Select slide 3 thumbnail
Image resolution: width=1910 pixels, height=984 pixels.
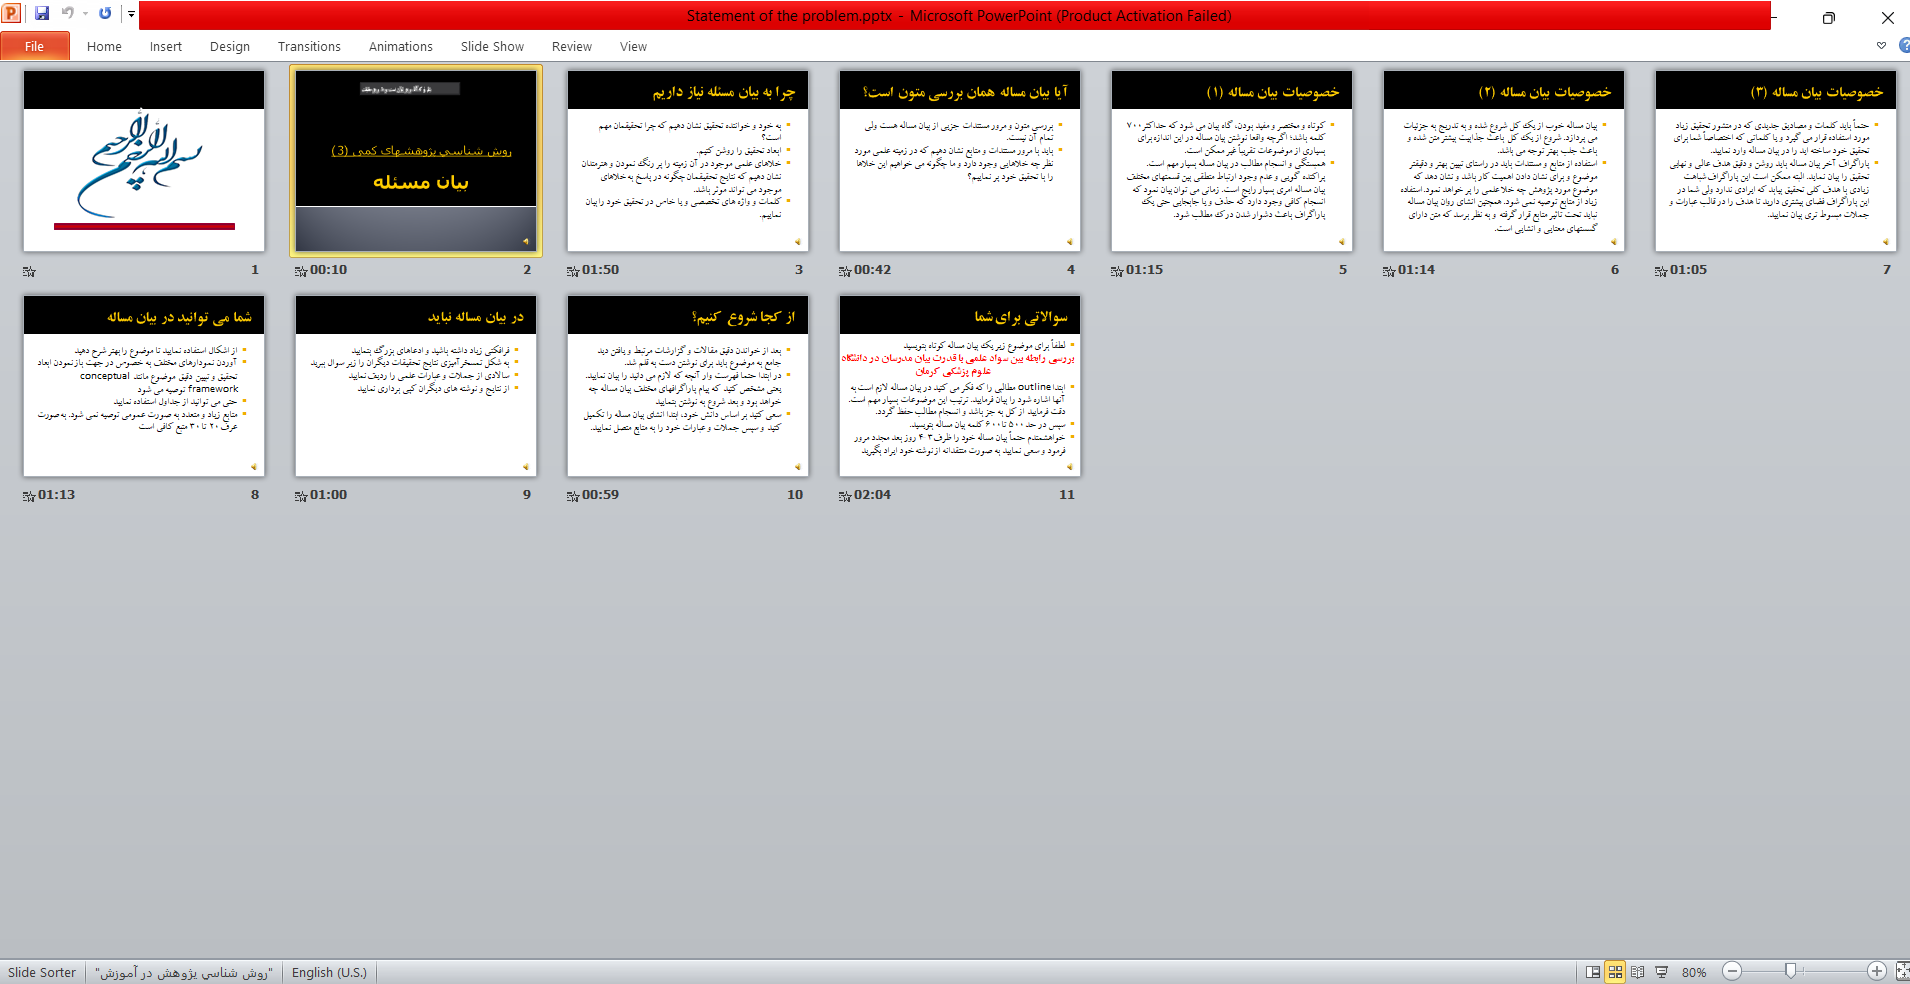[x=688, y=160]
